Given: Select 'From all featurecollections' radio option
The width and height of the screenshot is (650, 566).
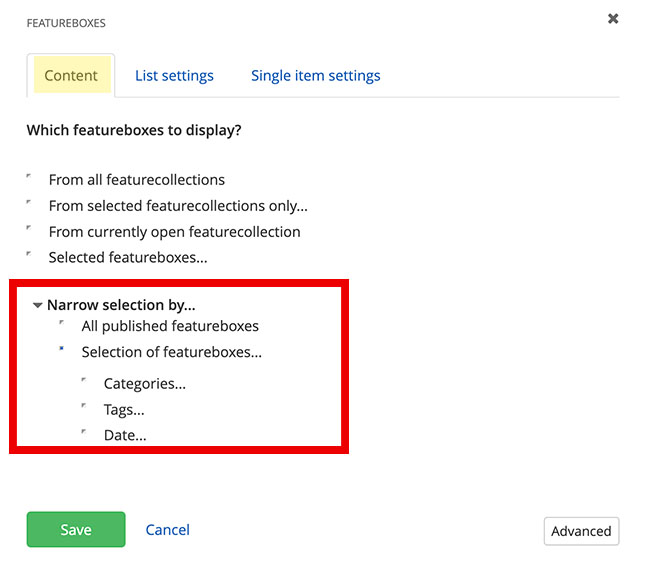Looking at the screenshot, I should click(x=30, y=178).
